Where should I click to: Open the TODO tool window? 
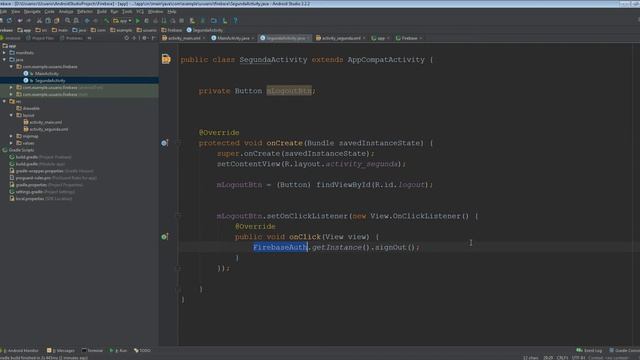click(x=142, y=350)
